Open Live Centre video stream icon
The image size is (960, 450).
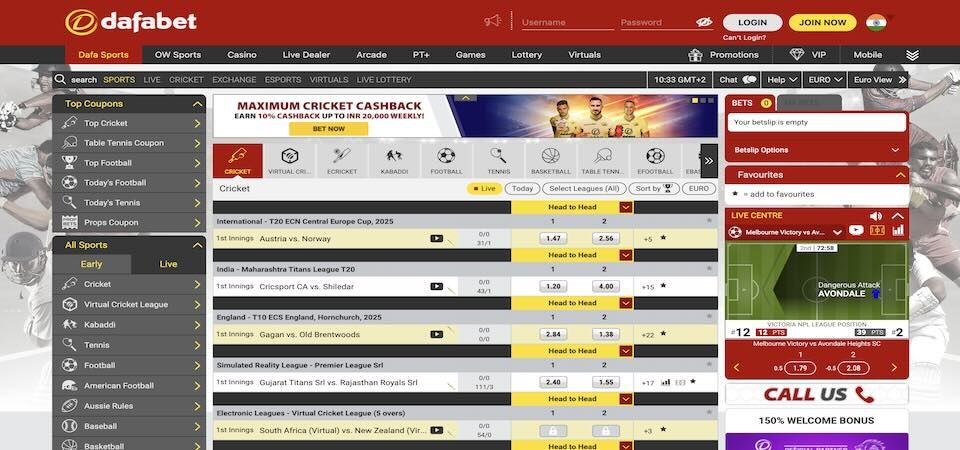857,231
